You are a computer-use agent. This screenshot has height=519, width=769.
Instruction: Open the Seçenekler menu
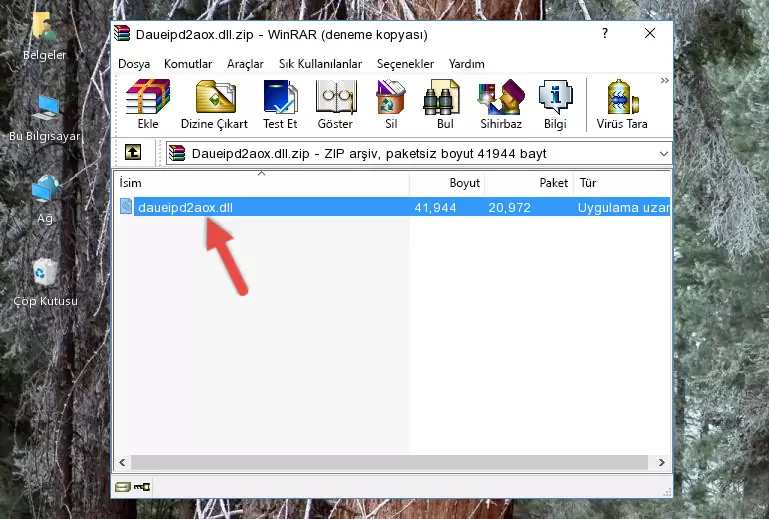[405, 64]
